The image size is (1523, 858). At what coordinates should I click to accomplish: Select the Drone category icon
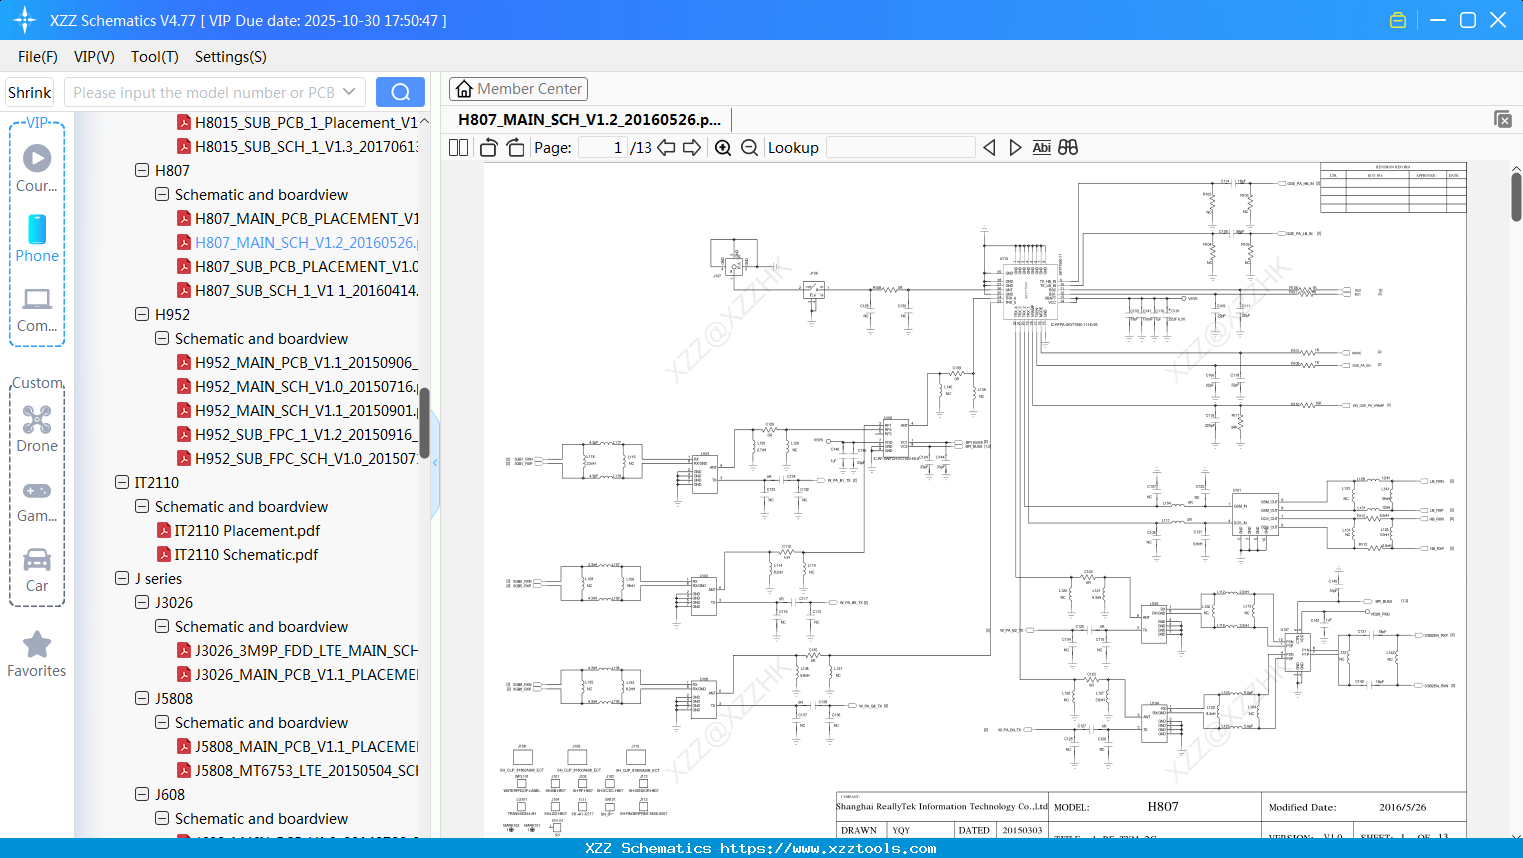click(x=36, y=420)
